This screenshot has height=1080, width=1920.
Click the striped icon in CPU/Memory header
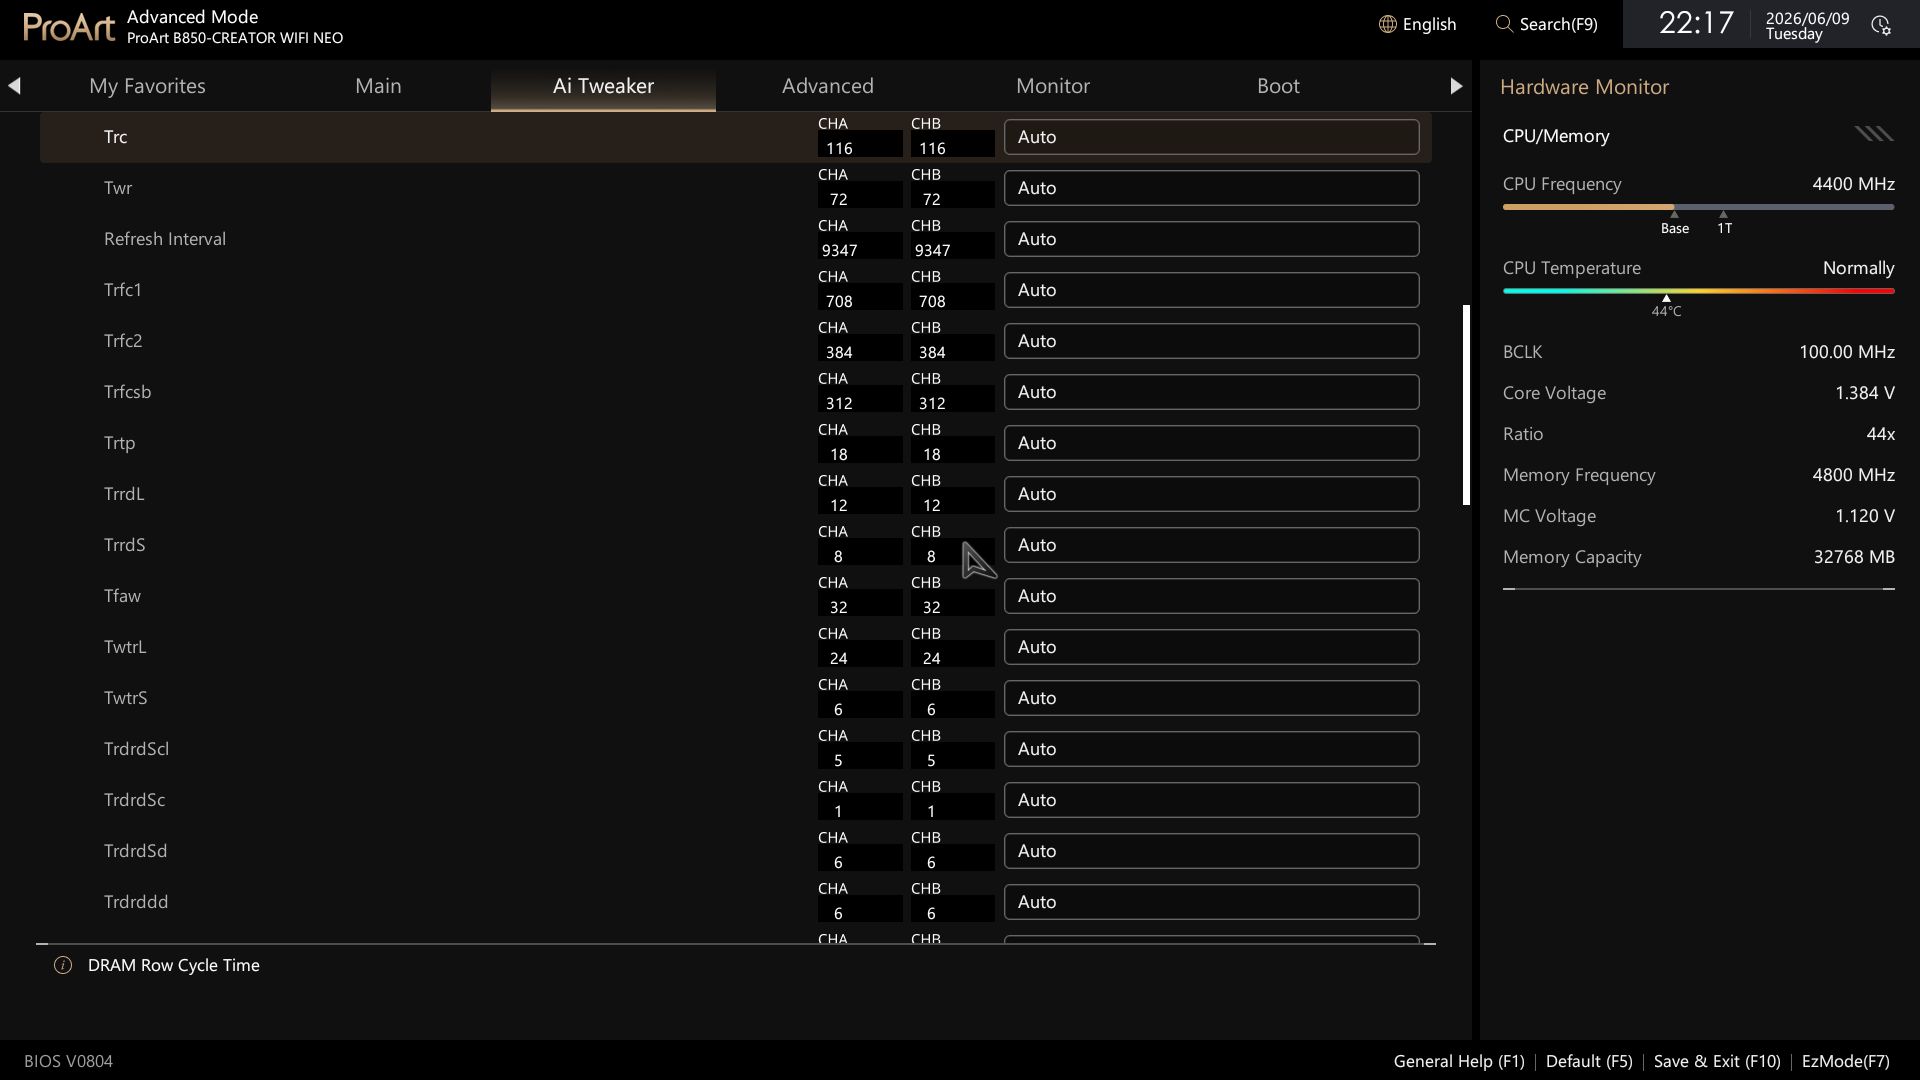1874,134
